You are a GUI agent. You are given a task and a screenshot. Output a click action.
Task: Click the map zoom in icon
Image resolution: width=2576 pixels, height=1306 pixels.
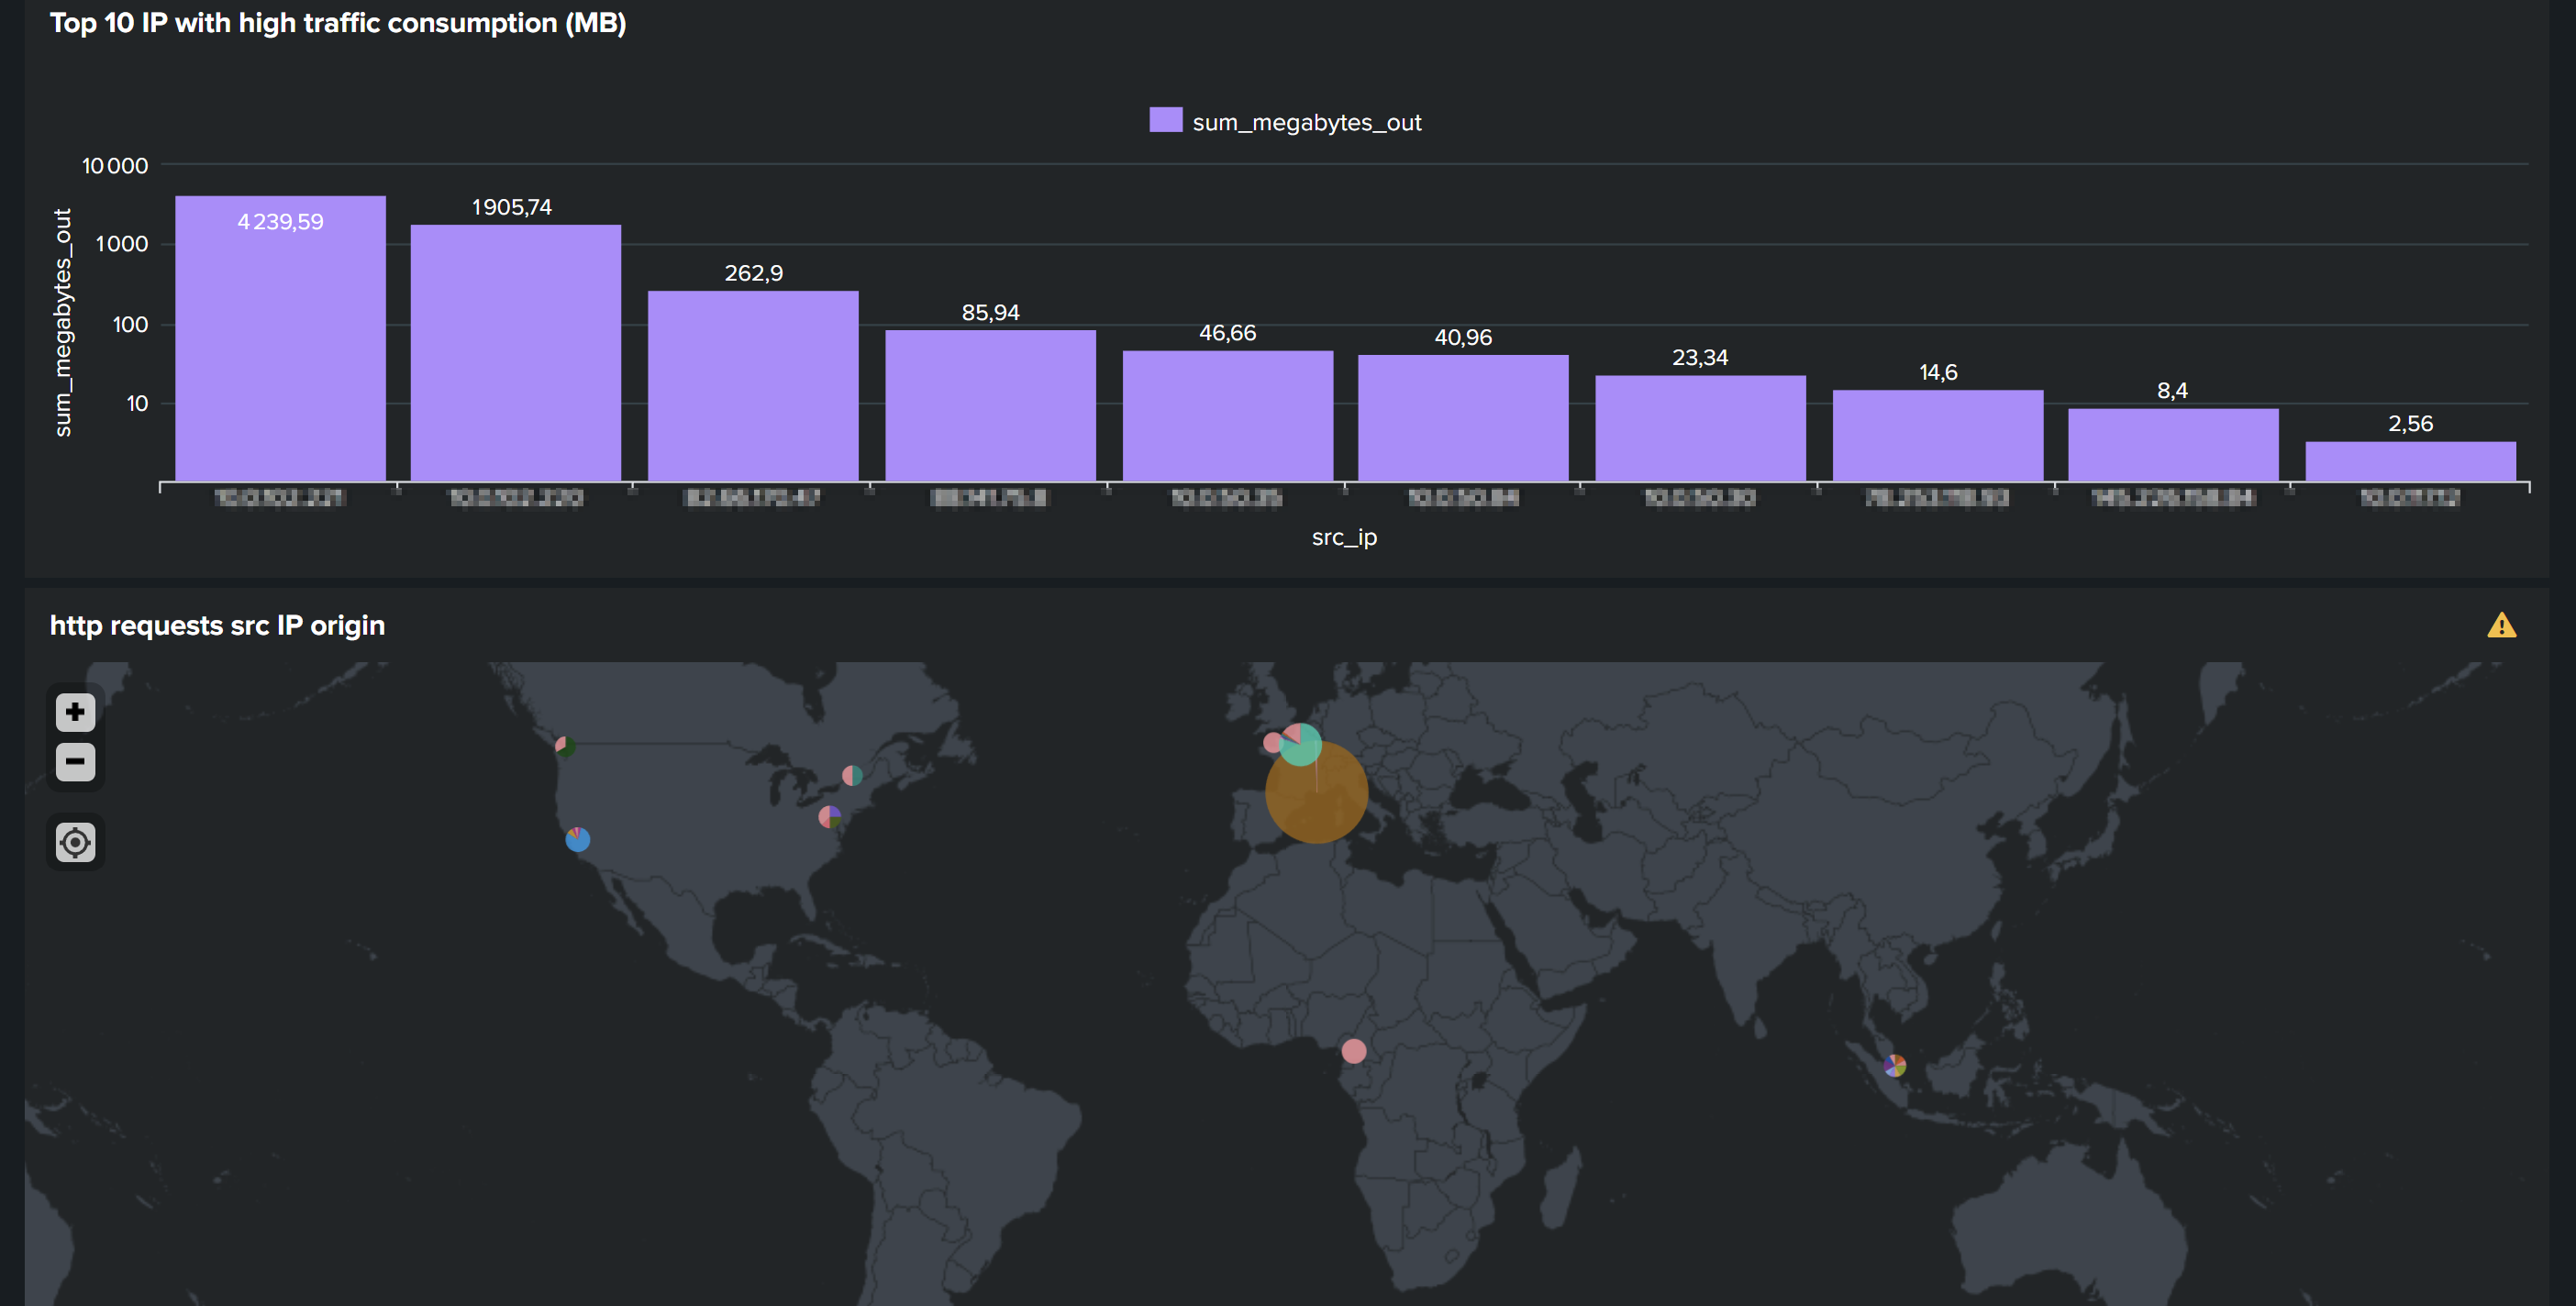coord(74,712)
